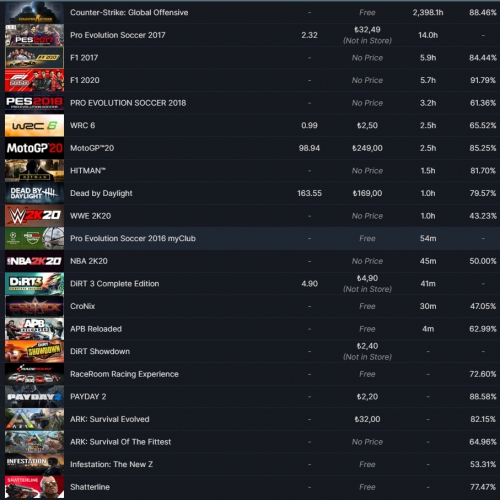The height and width of the screenshot is (500, 500).
Task: Select the Dead by Daylight title
Action: point(101,193)
